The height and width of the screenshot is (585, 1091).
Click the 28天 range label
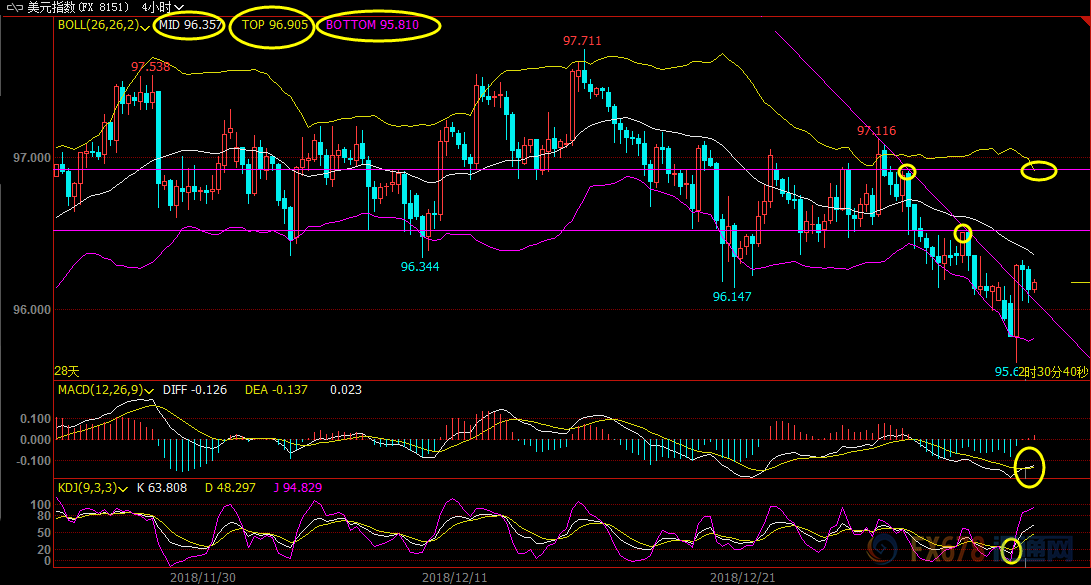66,370
